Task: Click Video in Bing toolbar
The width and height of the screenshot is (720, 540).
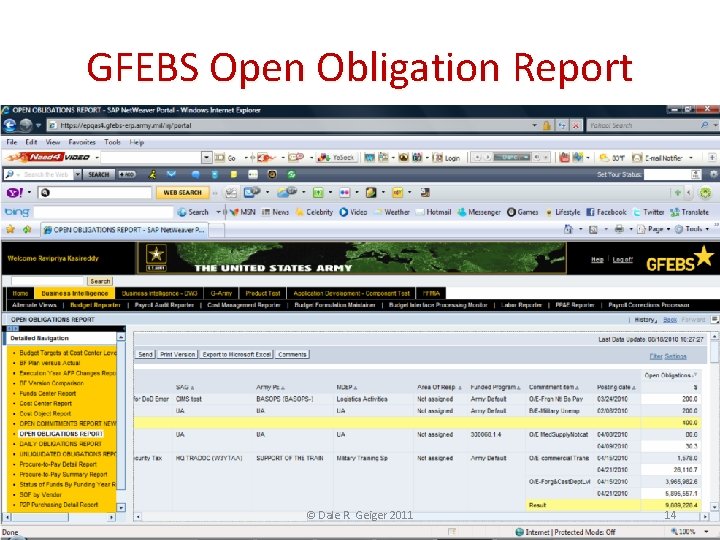Action: (x=353, y=212)
